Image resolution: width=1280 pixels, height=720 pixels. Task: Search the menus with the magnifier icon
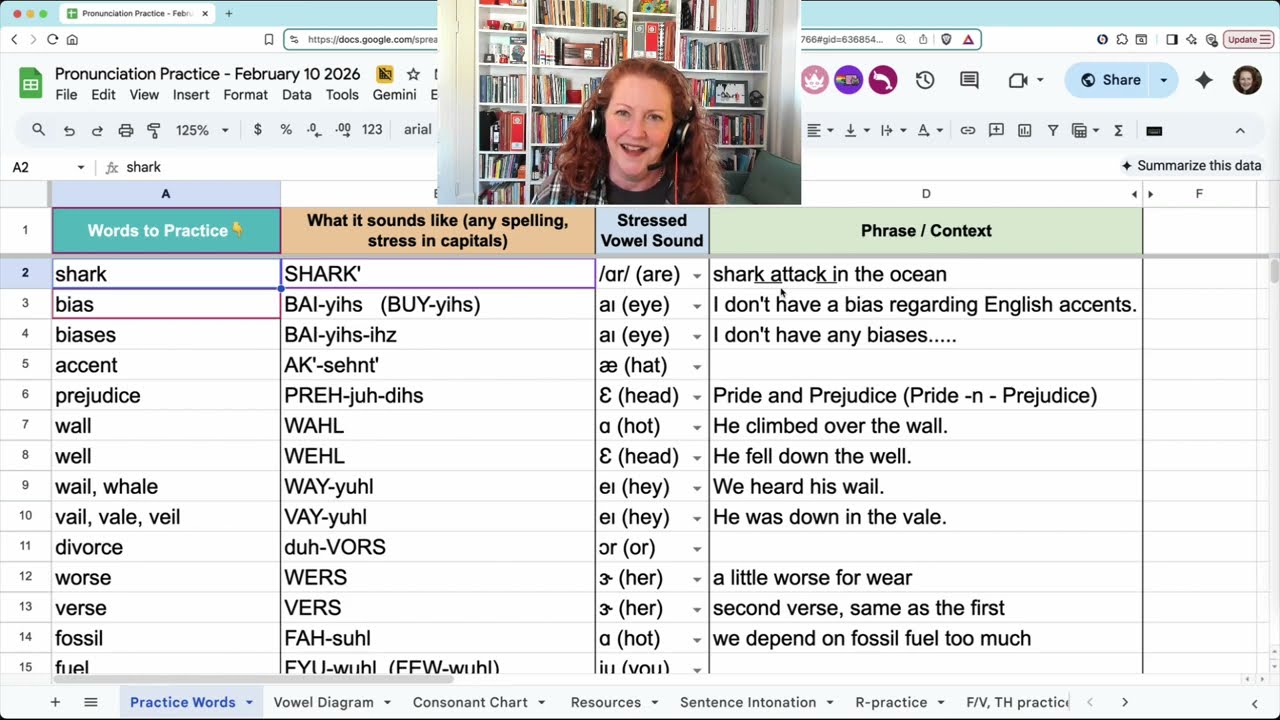coord(38,130)
